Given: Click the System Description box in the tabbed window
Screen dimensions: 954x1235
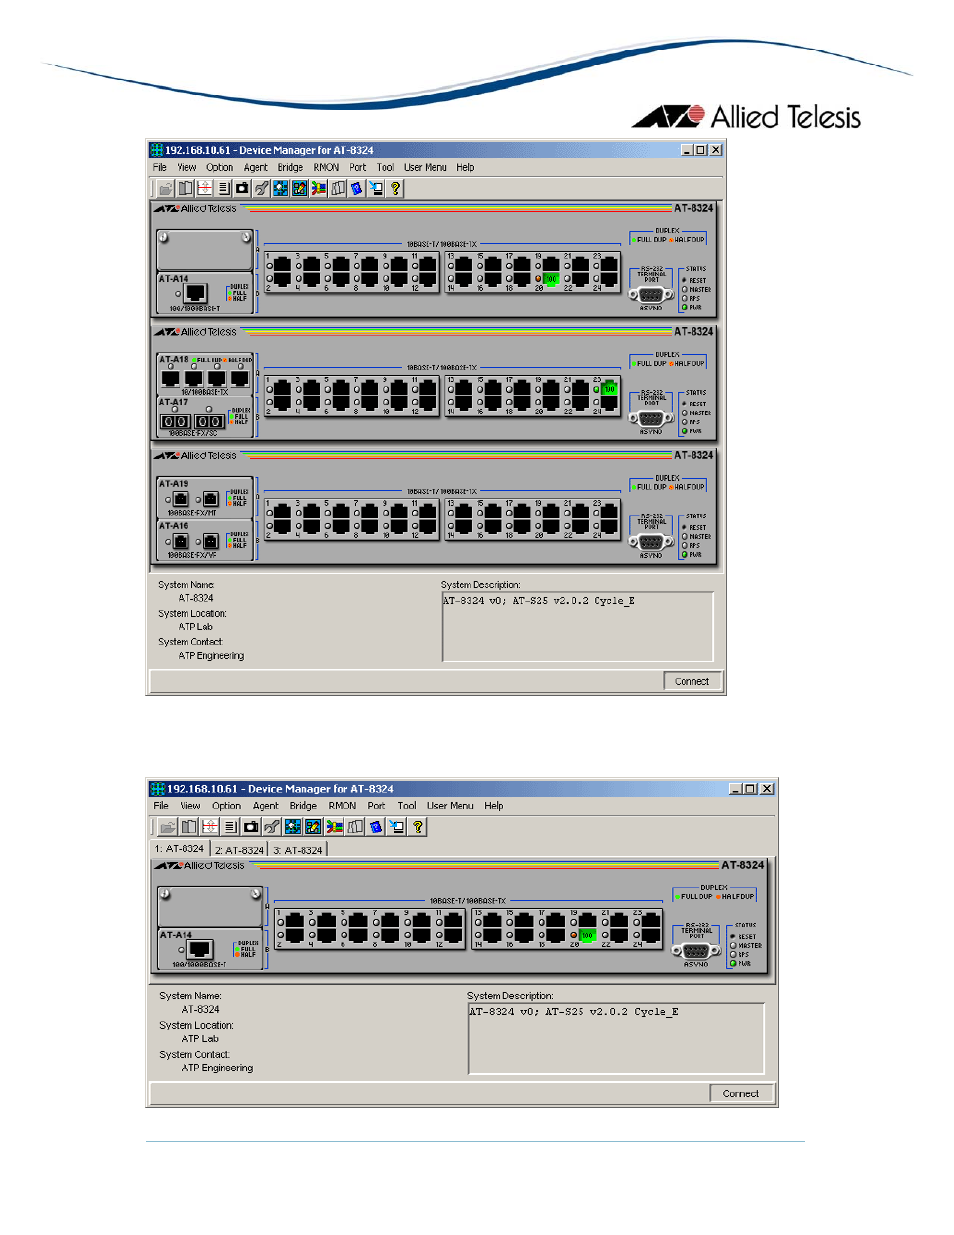Looking at the screenshot, I should coord(616,1038).
